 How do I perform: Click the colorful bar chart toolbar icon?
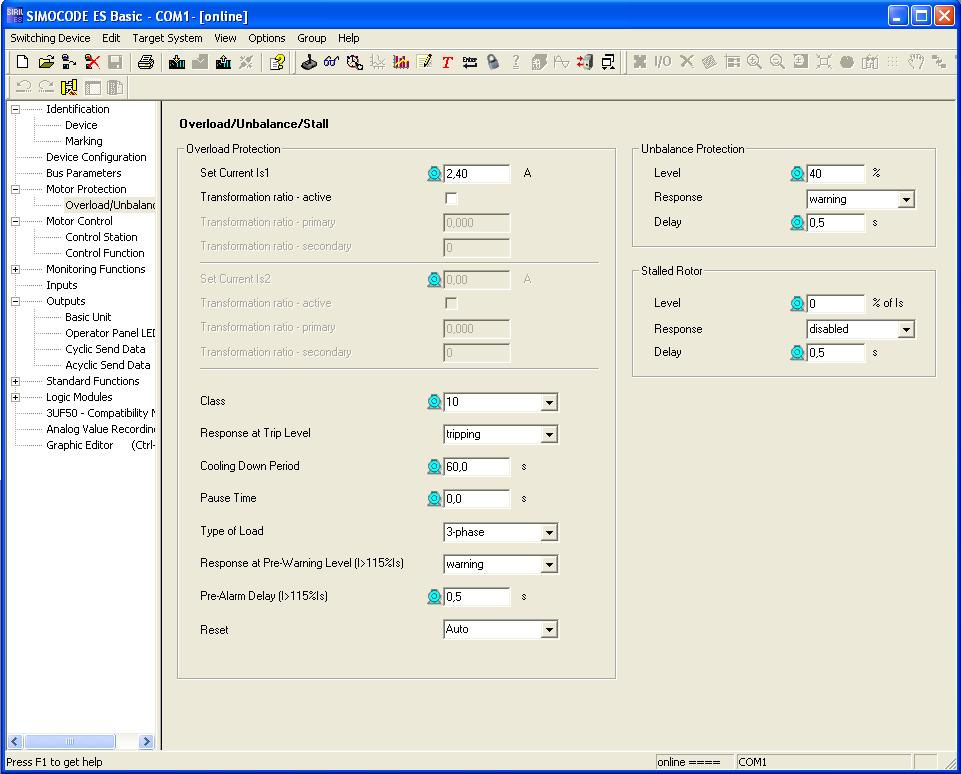[401, 62]
